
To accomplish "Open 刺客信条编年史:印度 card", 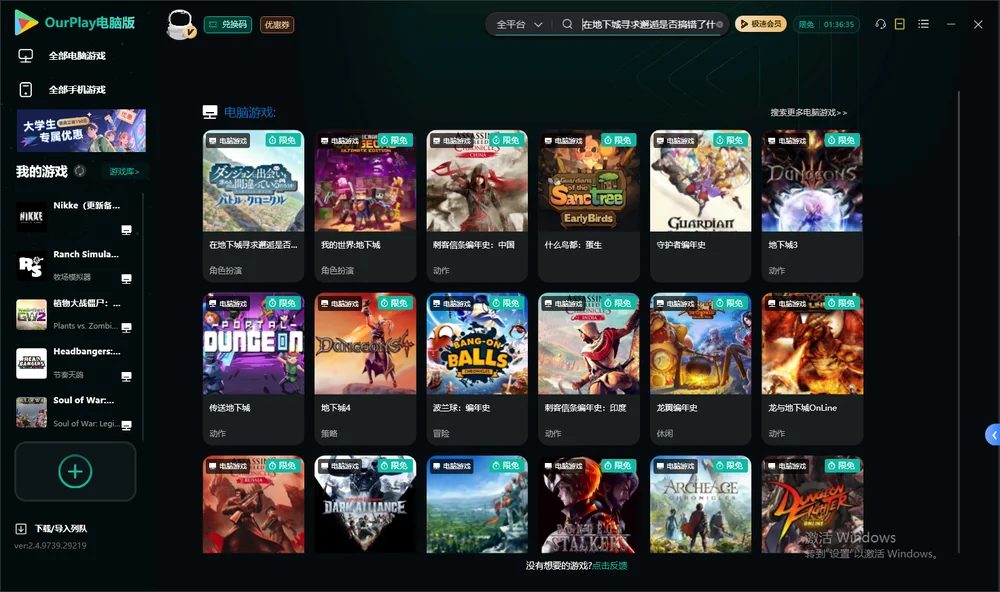I will (x=589, y=369).
